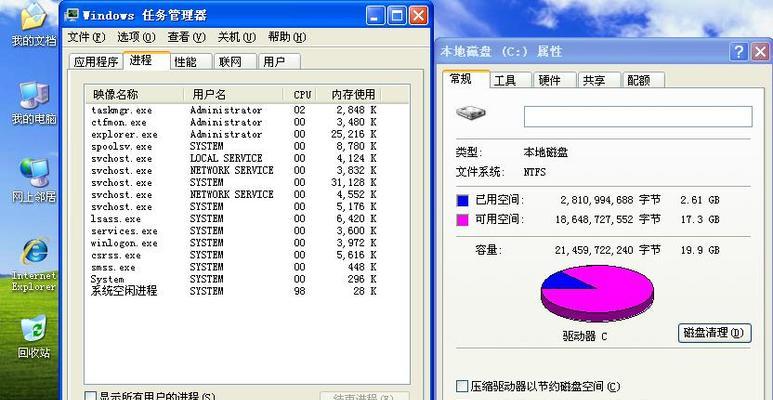Click the 98 CPU value for idle process
773x400 pixels.
coord(299,291)
